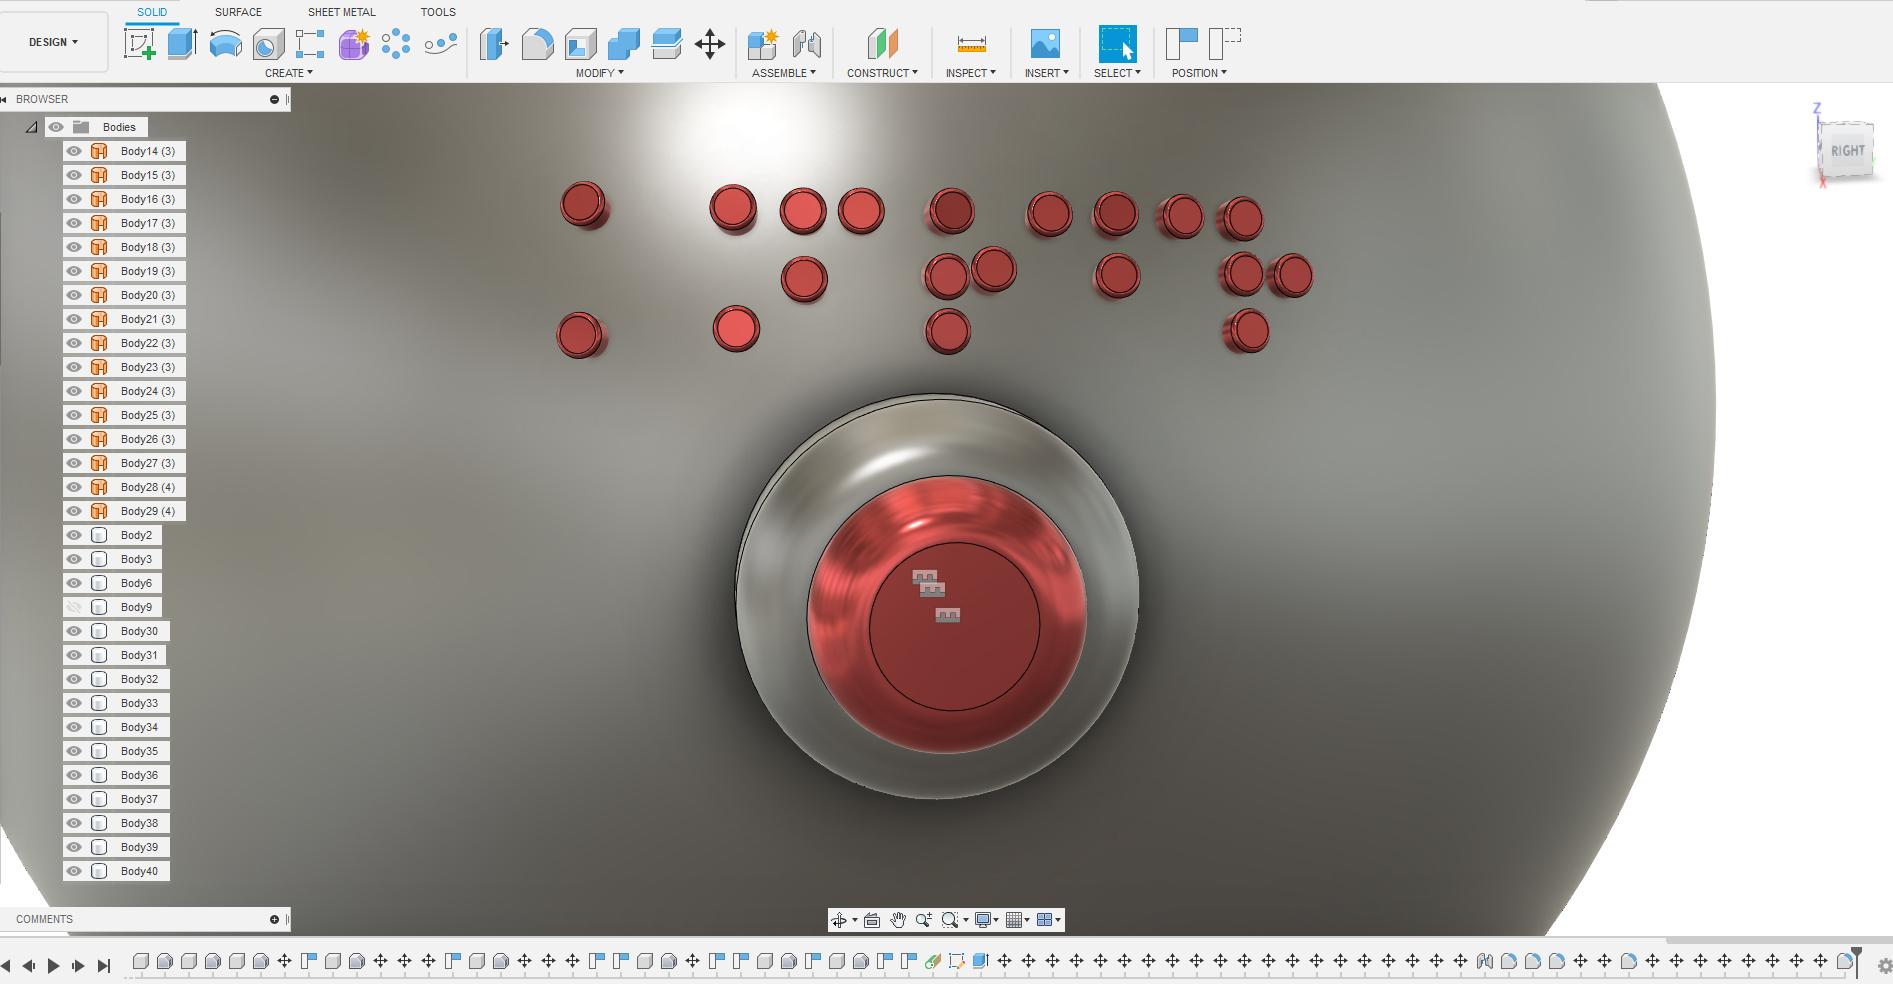Toggle visibility of Body29 (4)
This screenshot has height=984, width=1893.
(x=74, y=511)
